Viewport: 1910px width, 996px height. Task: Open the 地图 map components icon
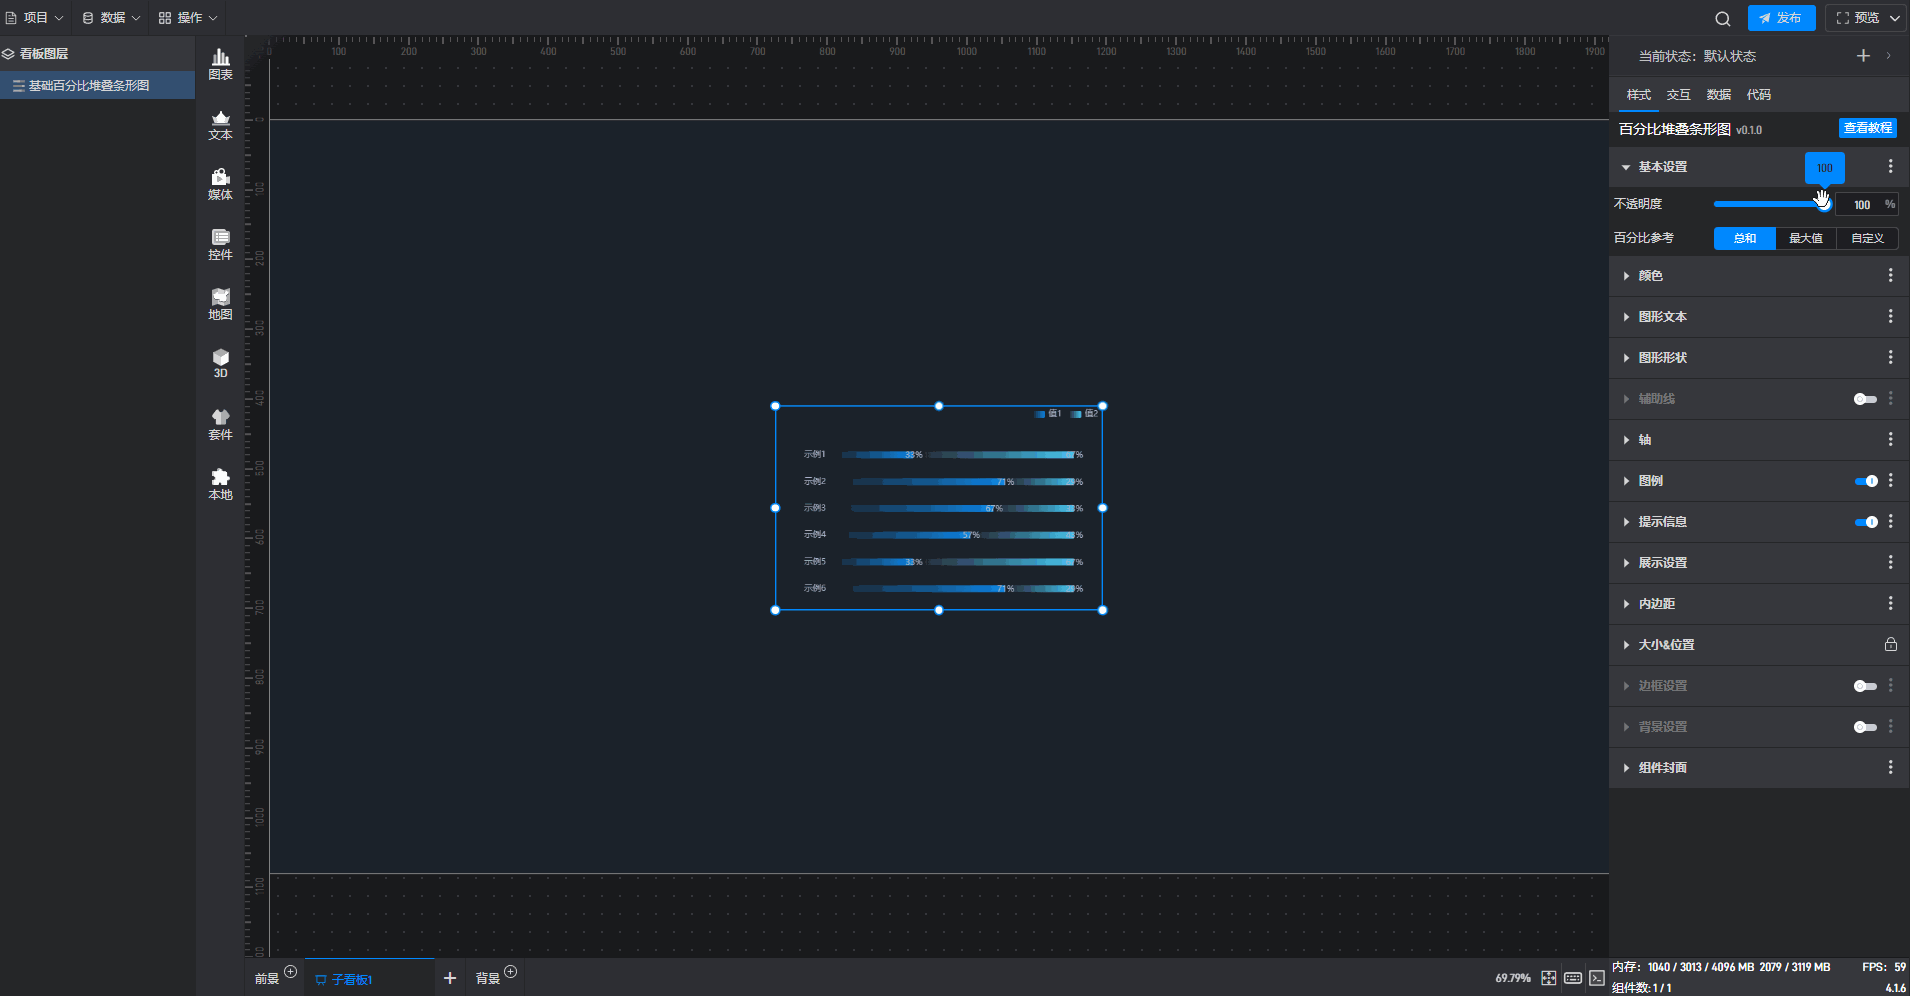[220, 304]
